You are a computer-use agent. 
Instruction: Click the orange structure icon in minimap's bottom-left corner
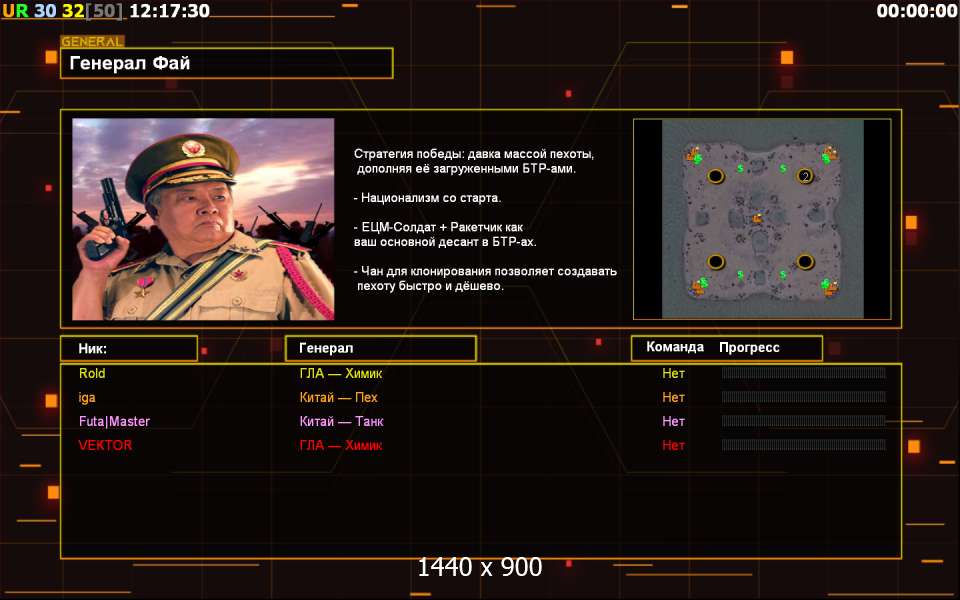[698, 286]
